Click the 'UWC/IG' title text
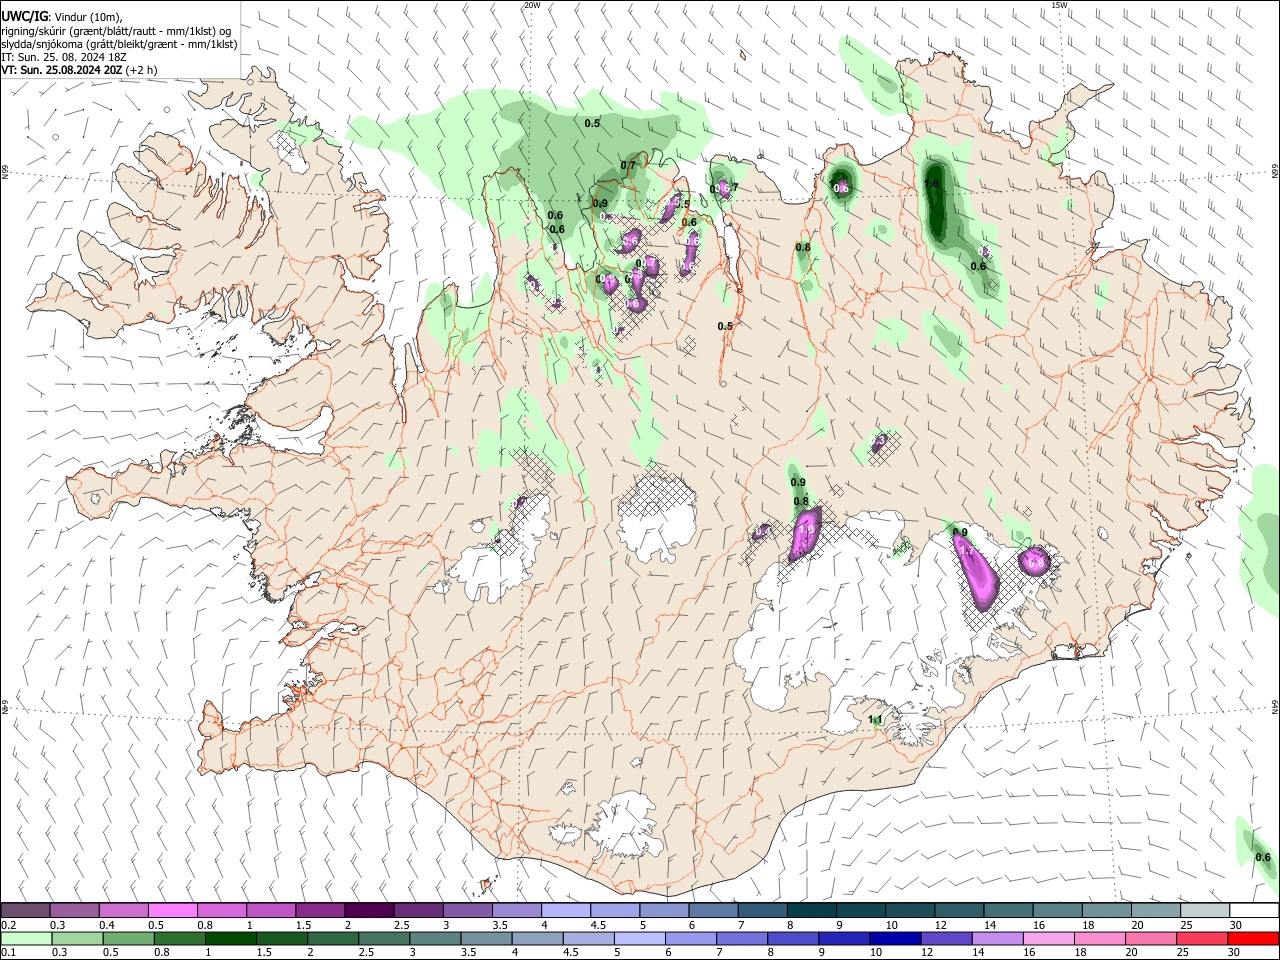This screenshot has height=960, width=1280. click(24, 16)
